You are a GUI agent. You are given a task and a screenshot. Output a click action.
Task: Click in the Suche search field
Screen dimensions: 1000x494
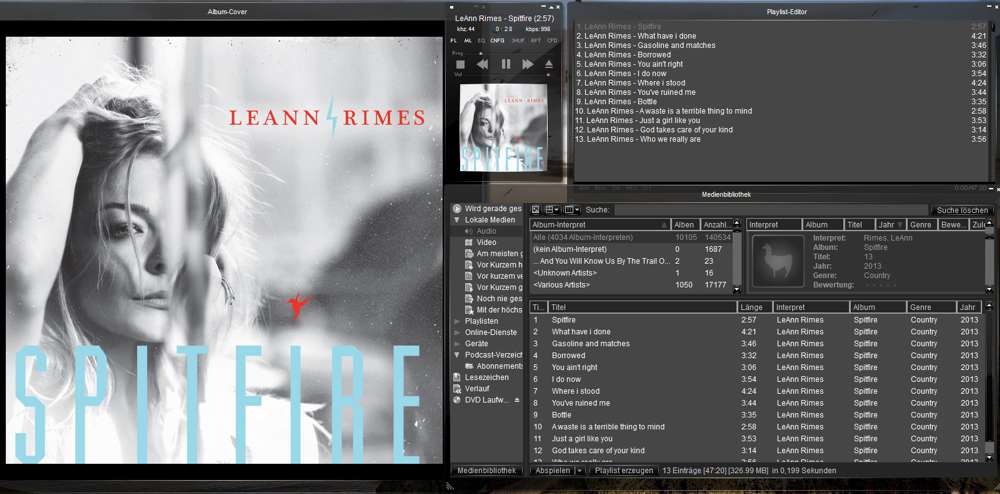coord(770,210)
